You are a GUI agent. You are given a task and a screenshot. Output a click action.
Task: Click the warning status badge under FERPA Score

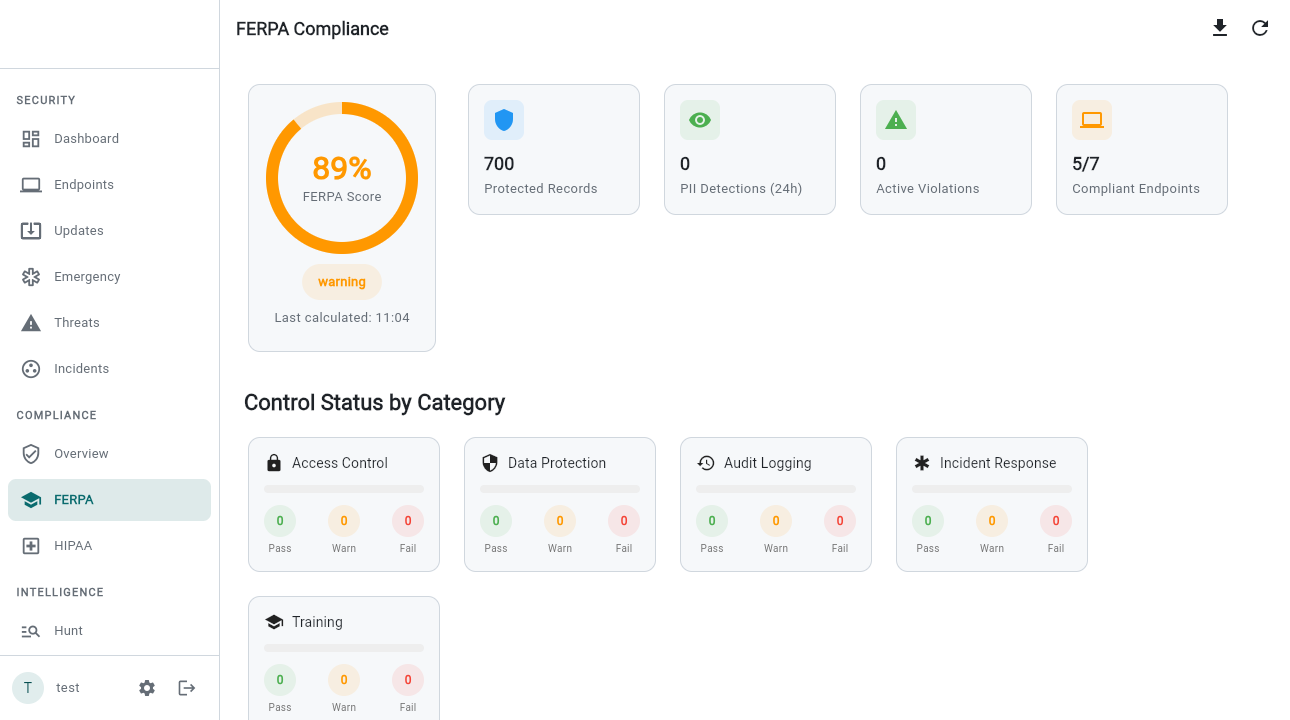[342, 281]
